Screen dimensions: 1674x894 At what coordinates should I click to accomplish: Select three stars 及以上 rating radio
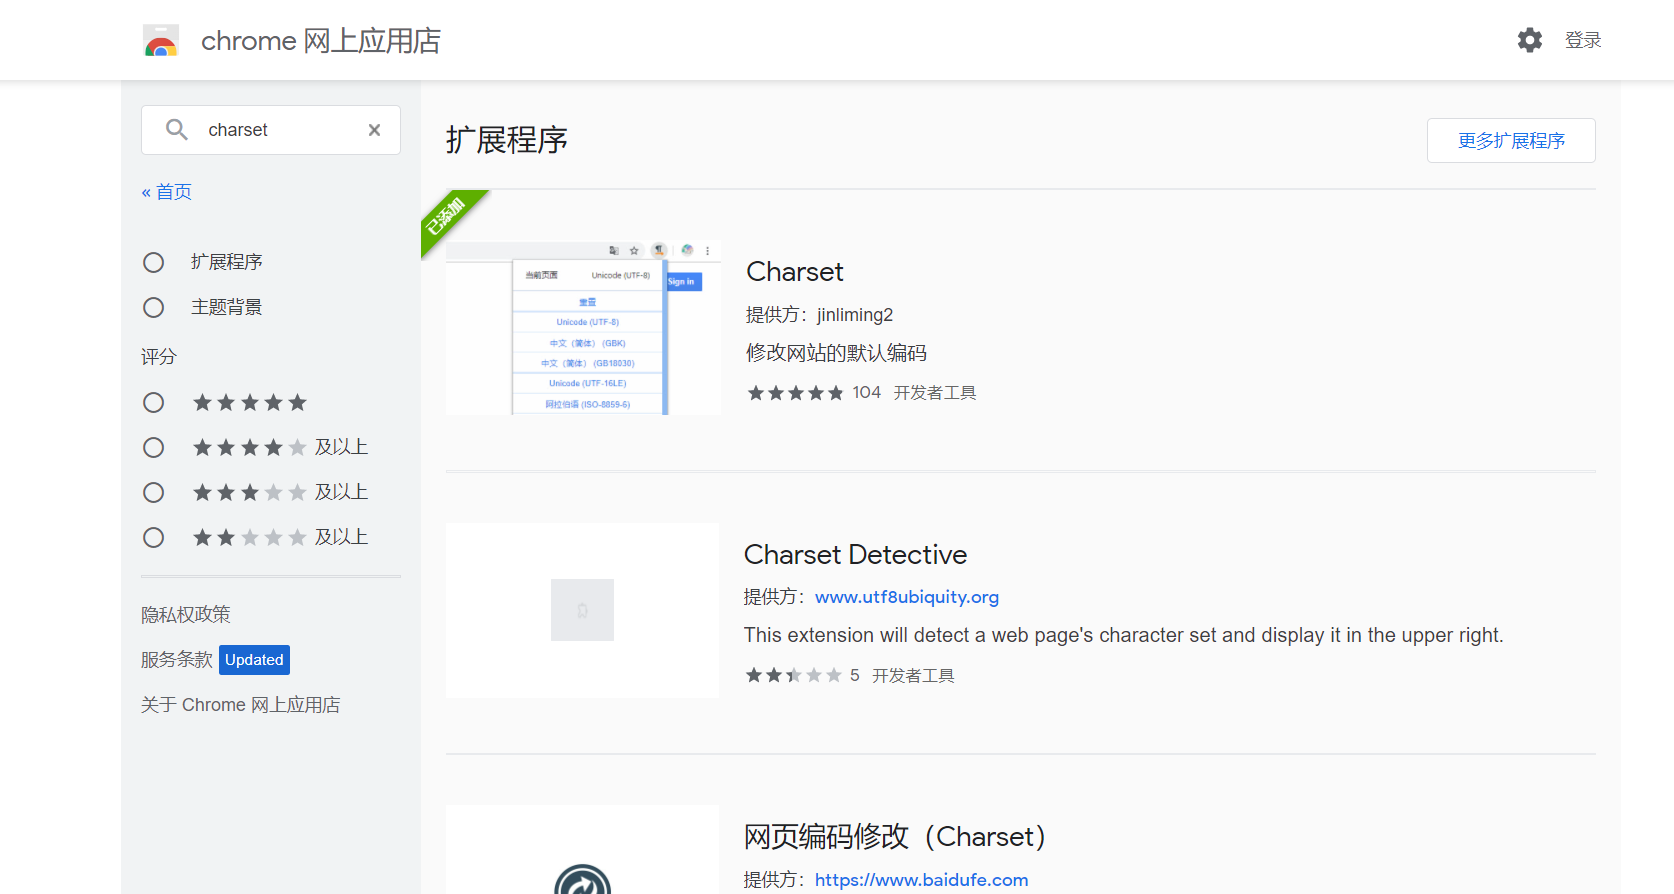coord(153,492)
